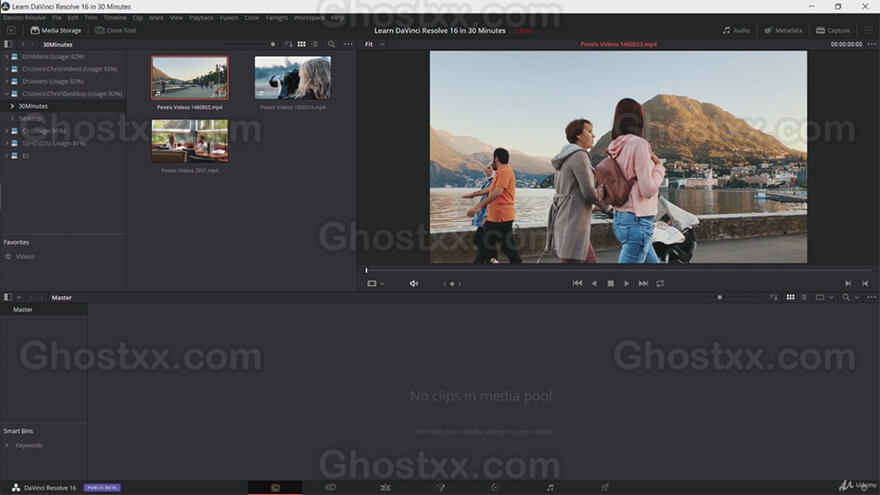The image size is (880, 495).
Task: Open the Deliver rocket page icon
Action: click(605, 488)
